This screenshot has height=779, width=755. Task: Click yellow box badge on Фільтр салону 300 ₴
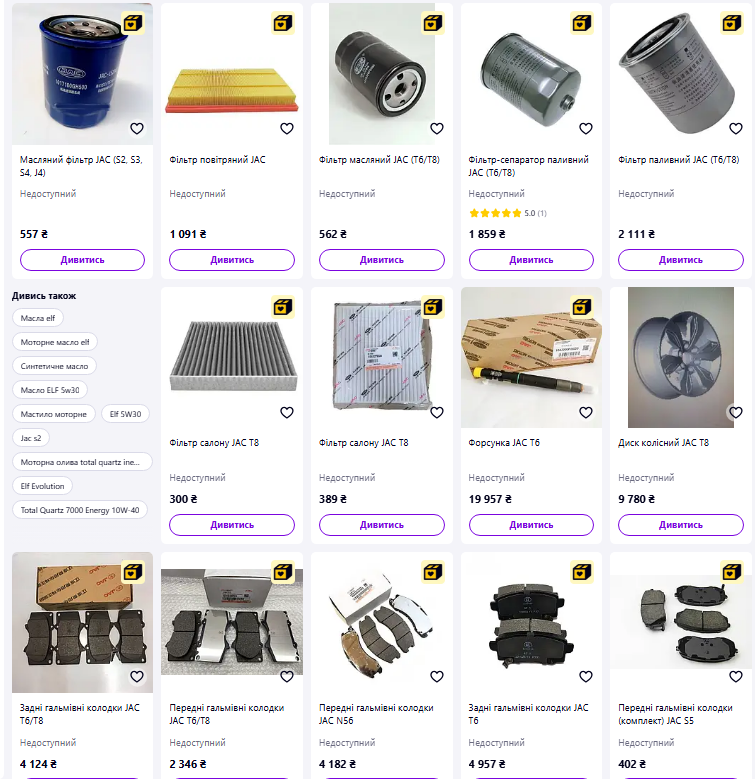(x=283, y=307)
